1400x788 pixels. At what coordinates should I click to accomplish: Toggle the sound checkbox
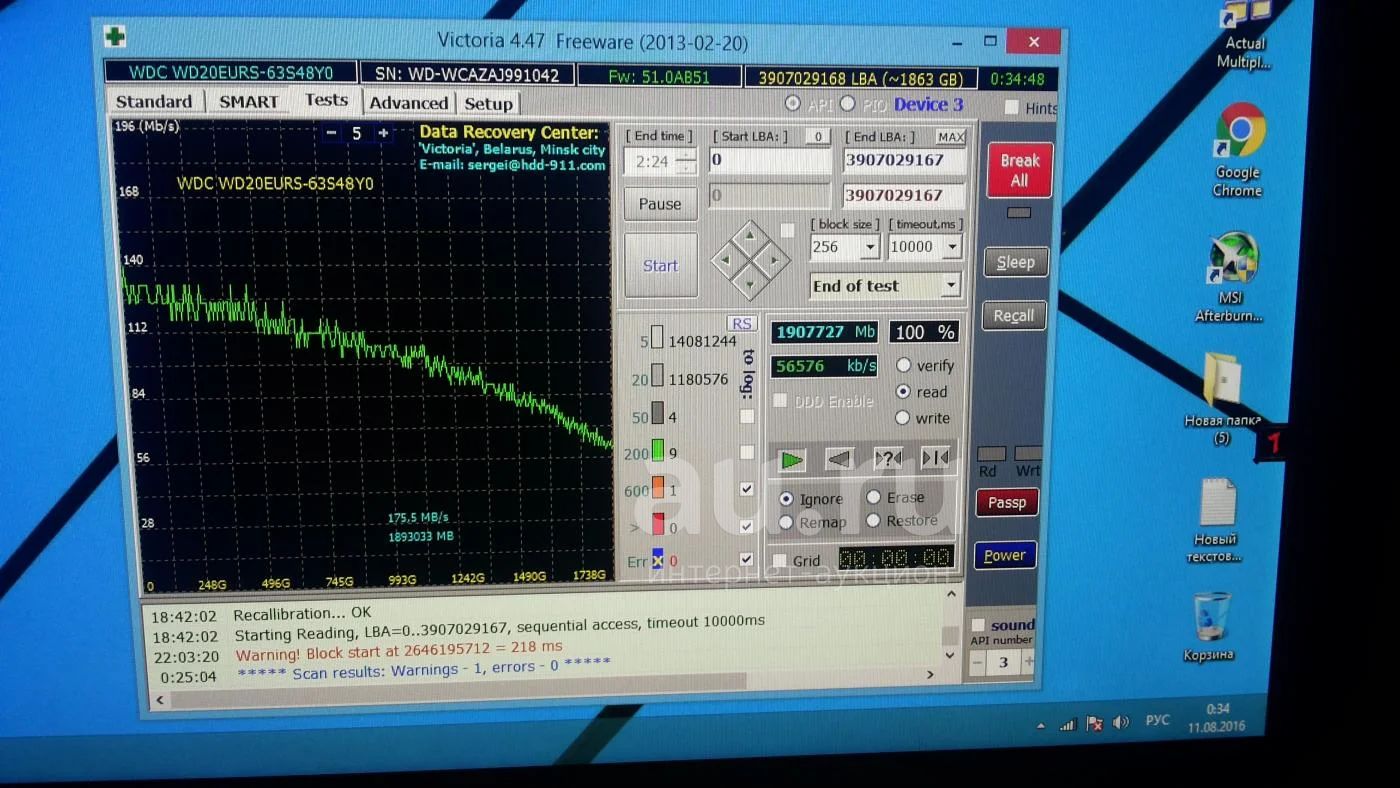pyautogui.click(x=978, y=625)
